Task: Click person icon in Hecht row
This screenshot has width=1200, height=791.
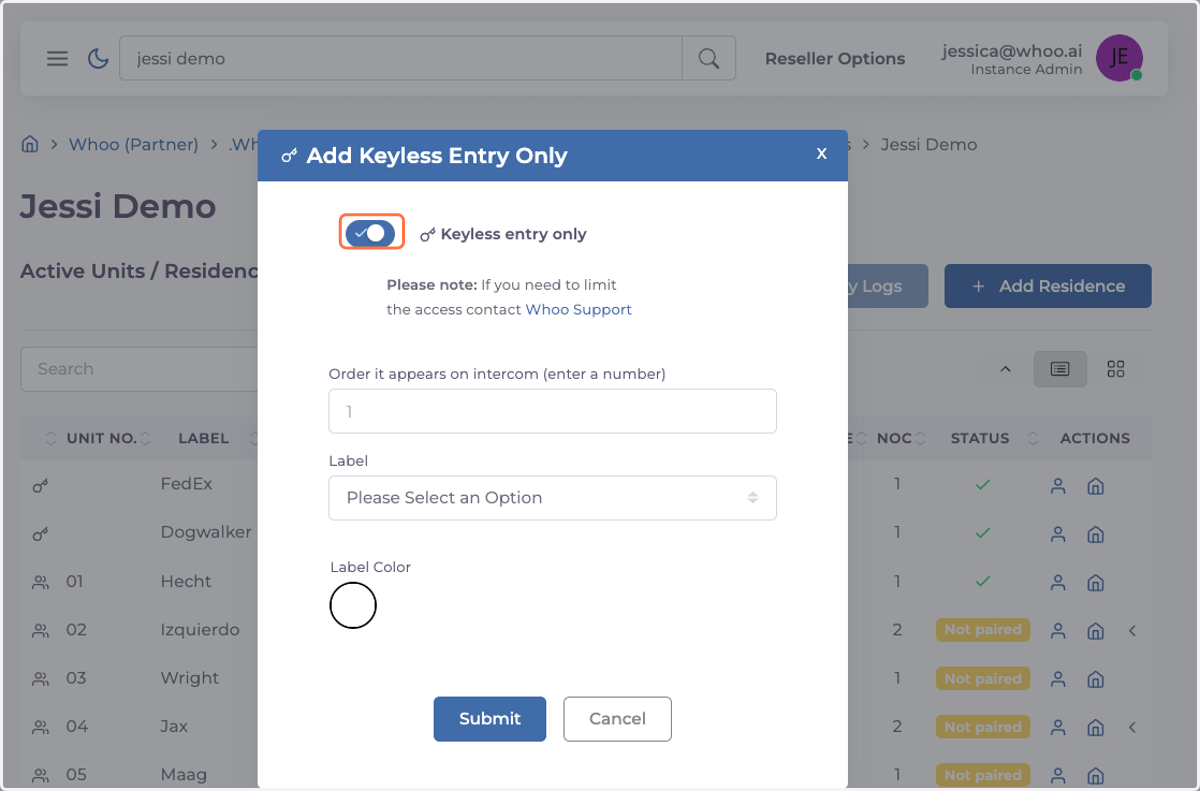Action: point(1058,582)
